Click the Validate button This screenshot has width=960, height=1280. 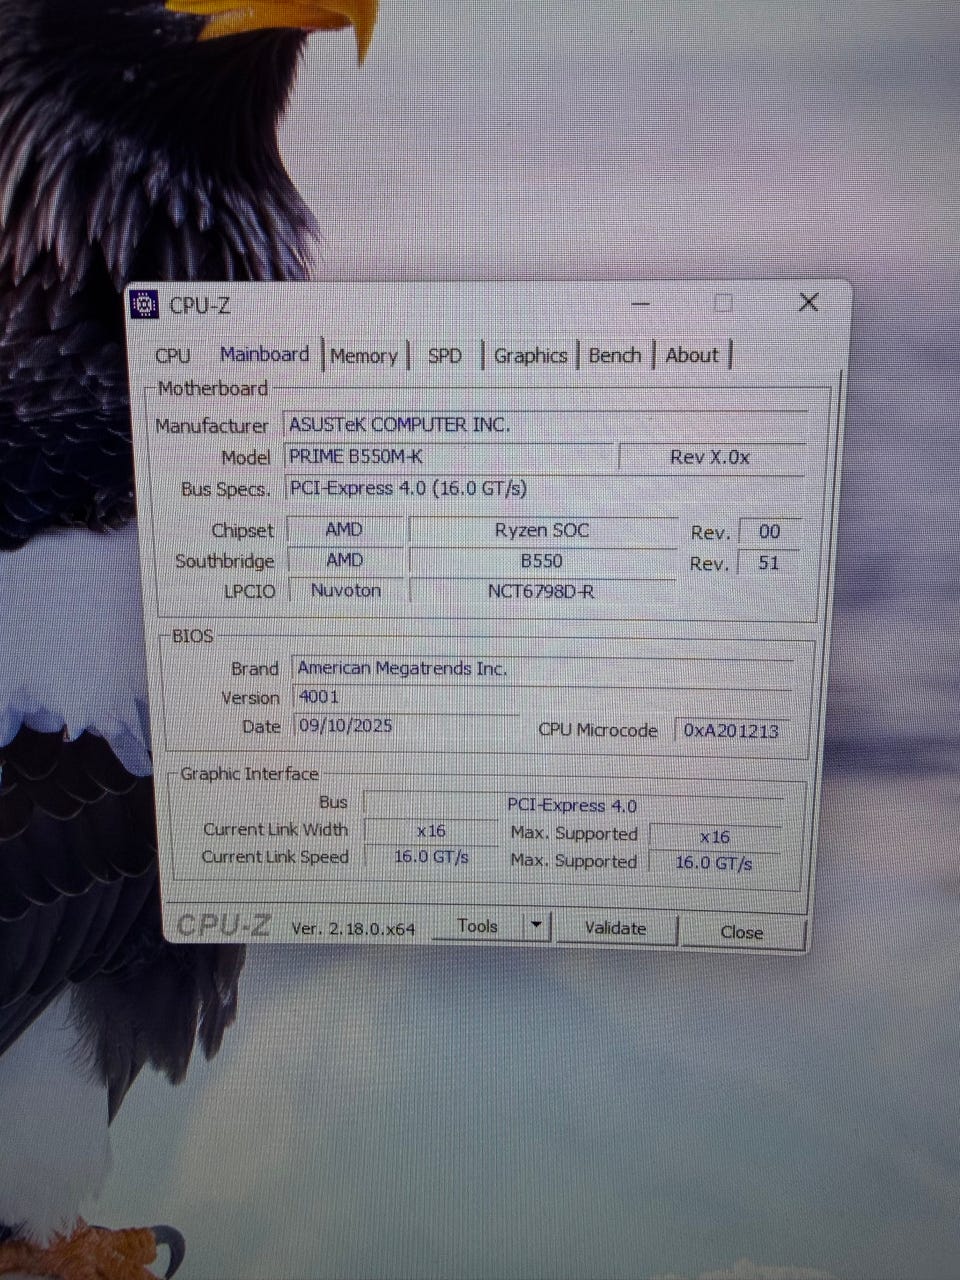(615, 928)
